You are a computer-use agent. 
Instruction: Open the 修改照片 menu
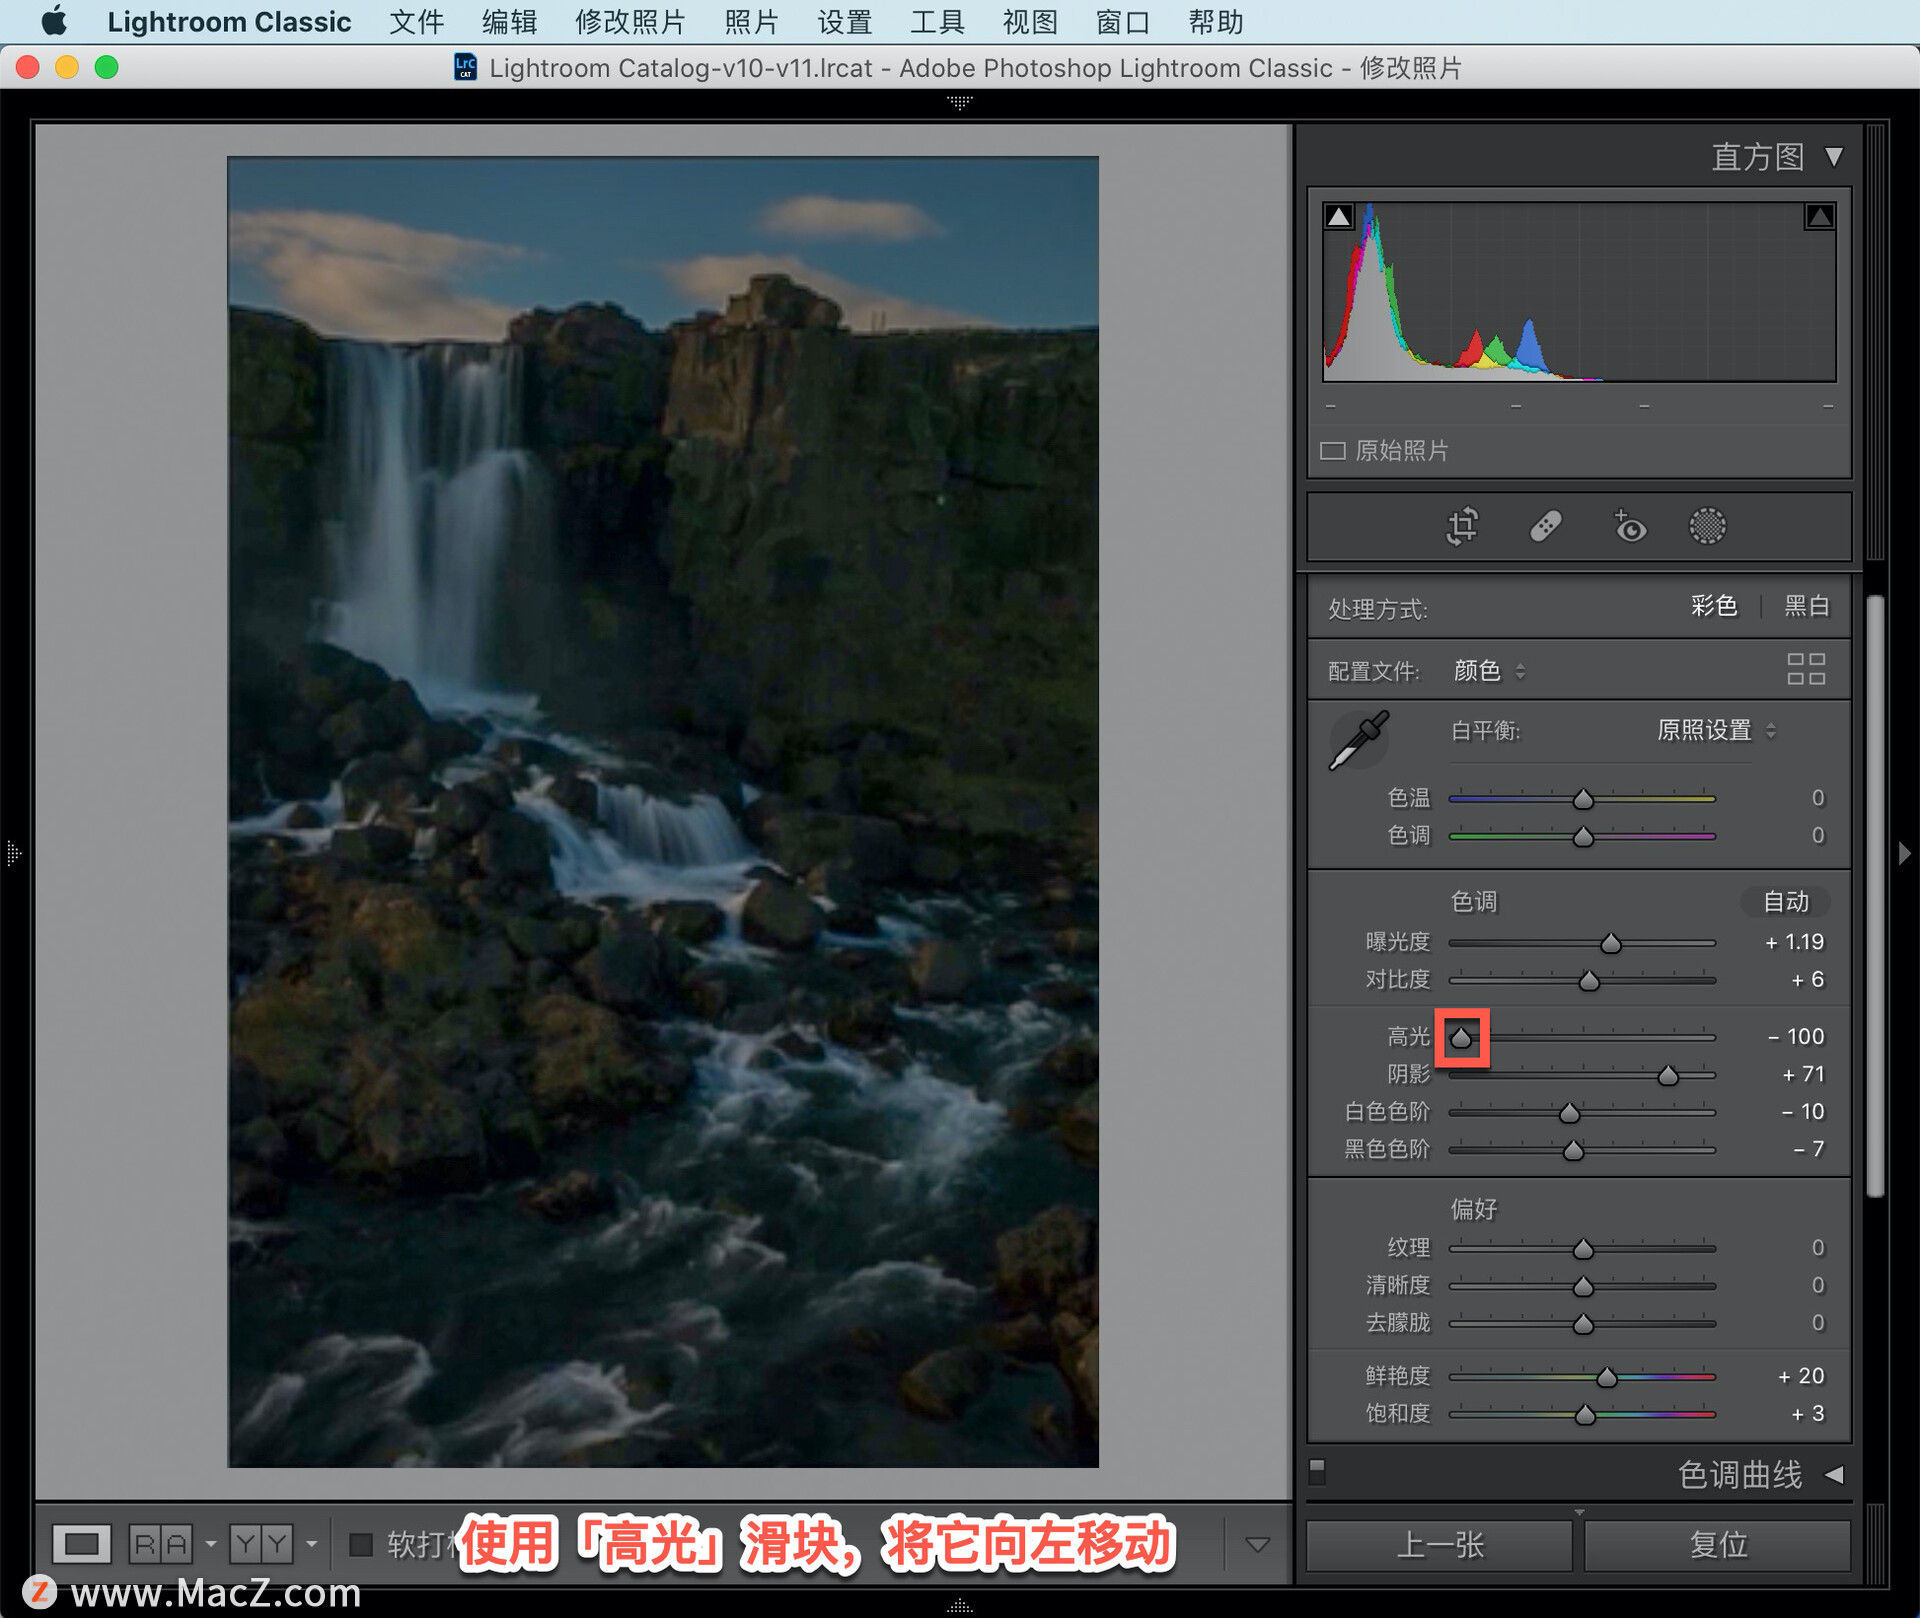[x=629, y=22]
